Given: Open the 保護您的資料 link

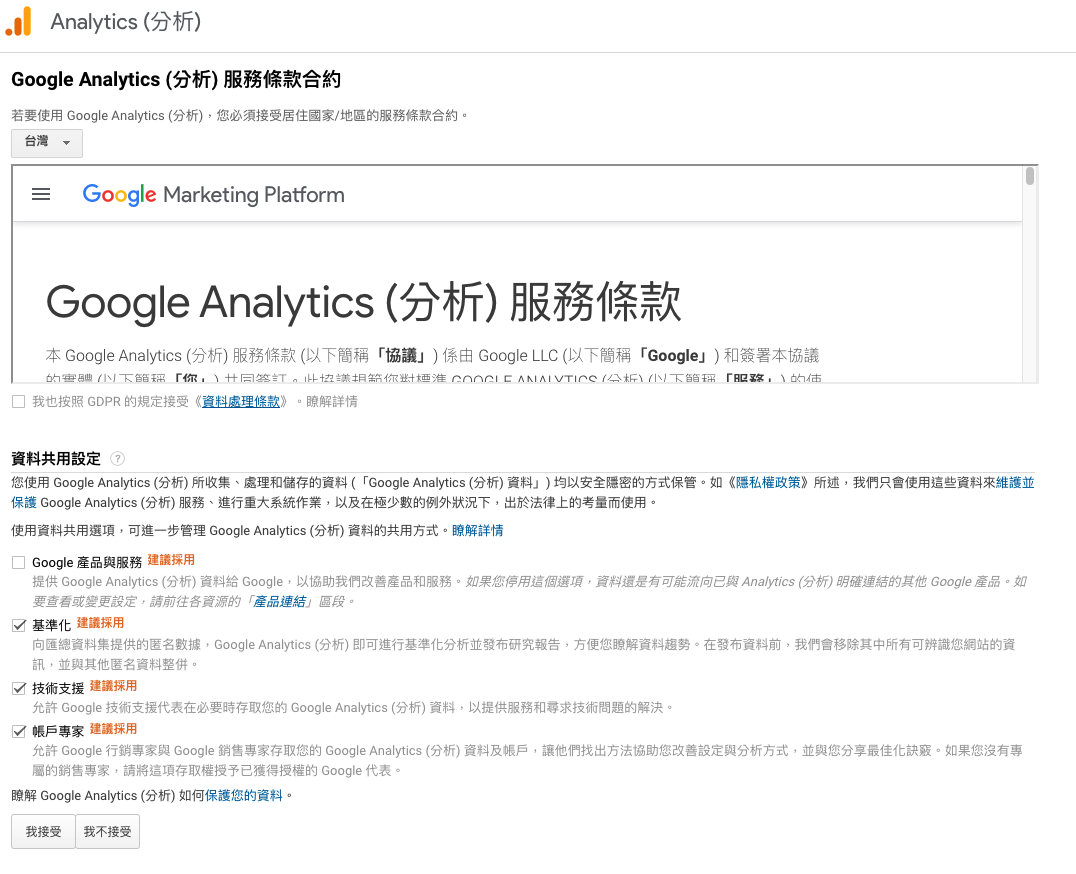Looking at the screenshot, I should (x=244, y=795).
